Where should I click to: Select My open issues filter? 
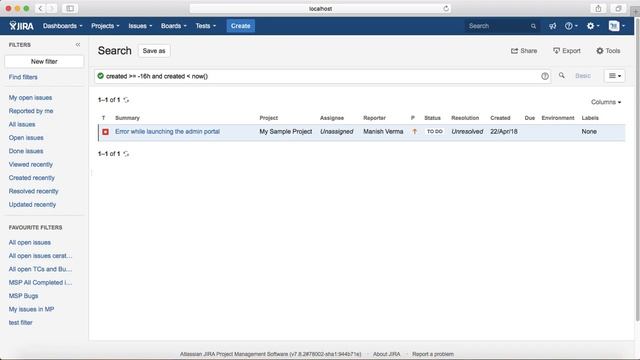click(30, 98)
